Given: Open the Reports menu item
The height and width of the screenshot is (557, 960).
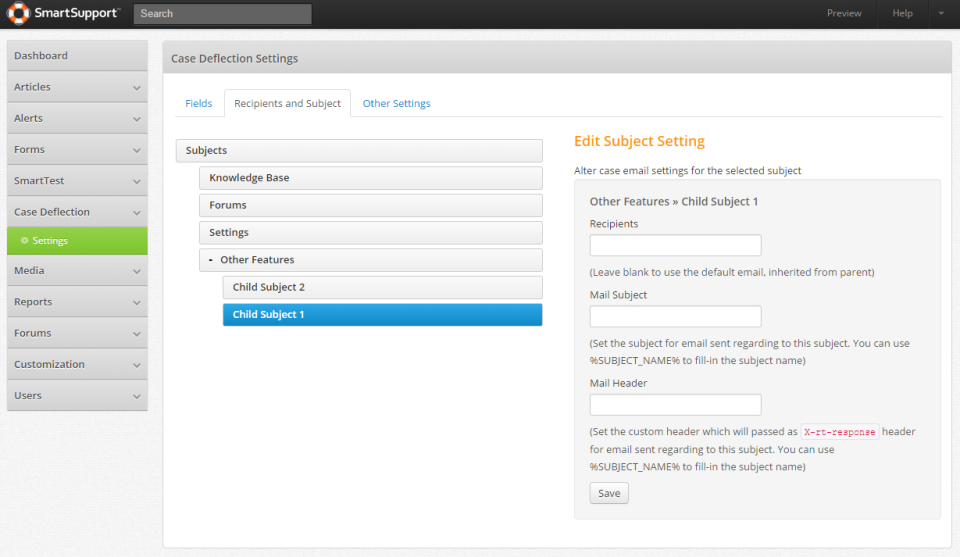Looking at the screenshot, I should [77, 302].
